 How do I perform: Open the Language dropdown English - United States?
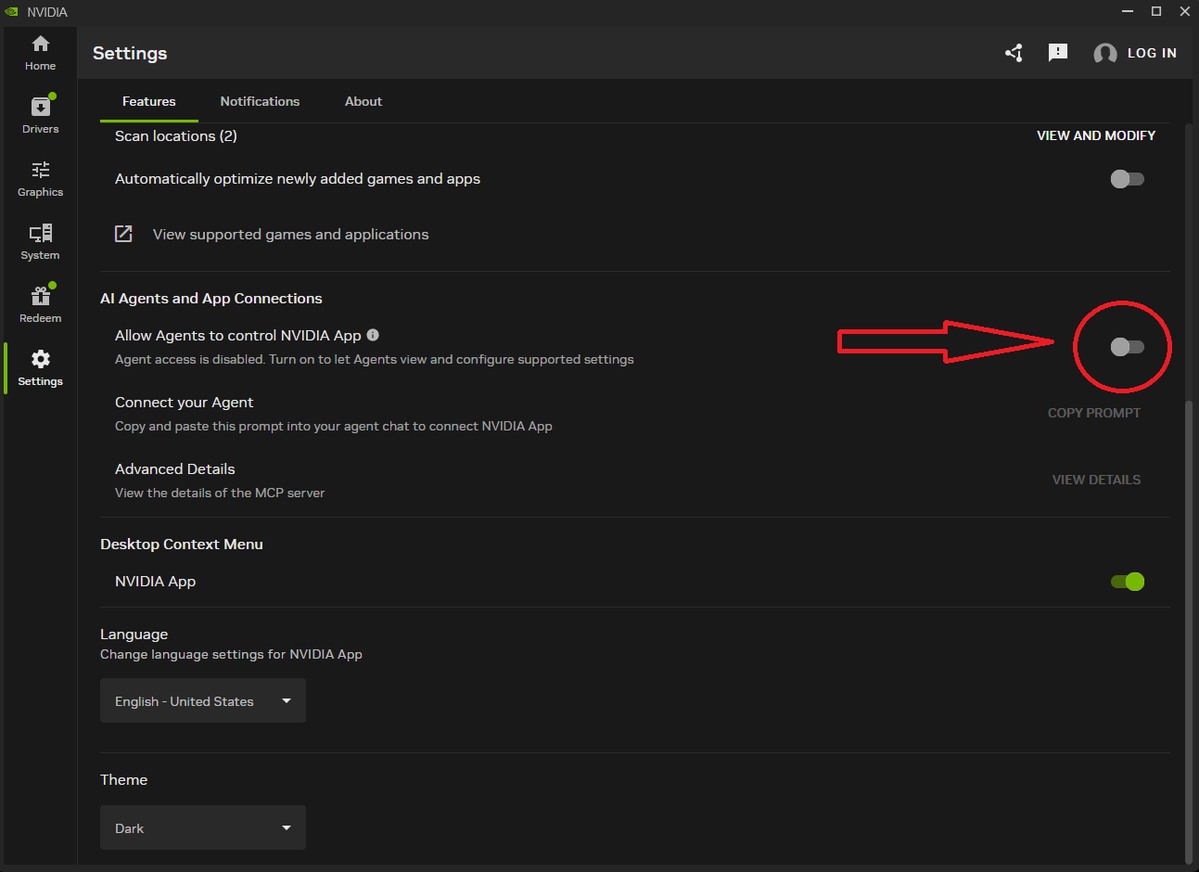point(203,701)
